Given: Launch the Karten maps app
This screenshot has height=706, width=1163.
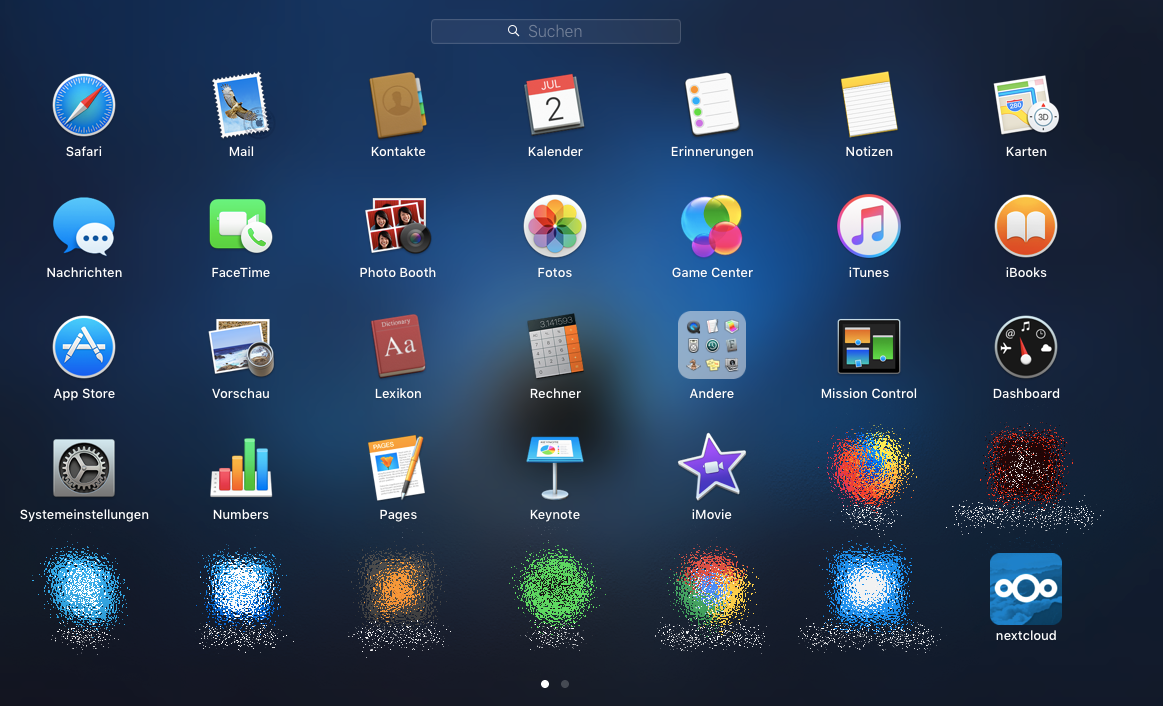Looking at the screenshot, I should coord(1026,105).
